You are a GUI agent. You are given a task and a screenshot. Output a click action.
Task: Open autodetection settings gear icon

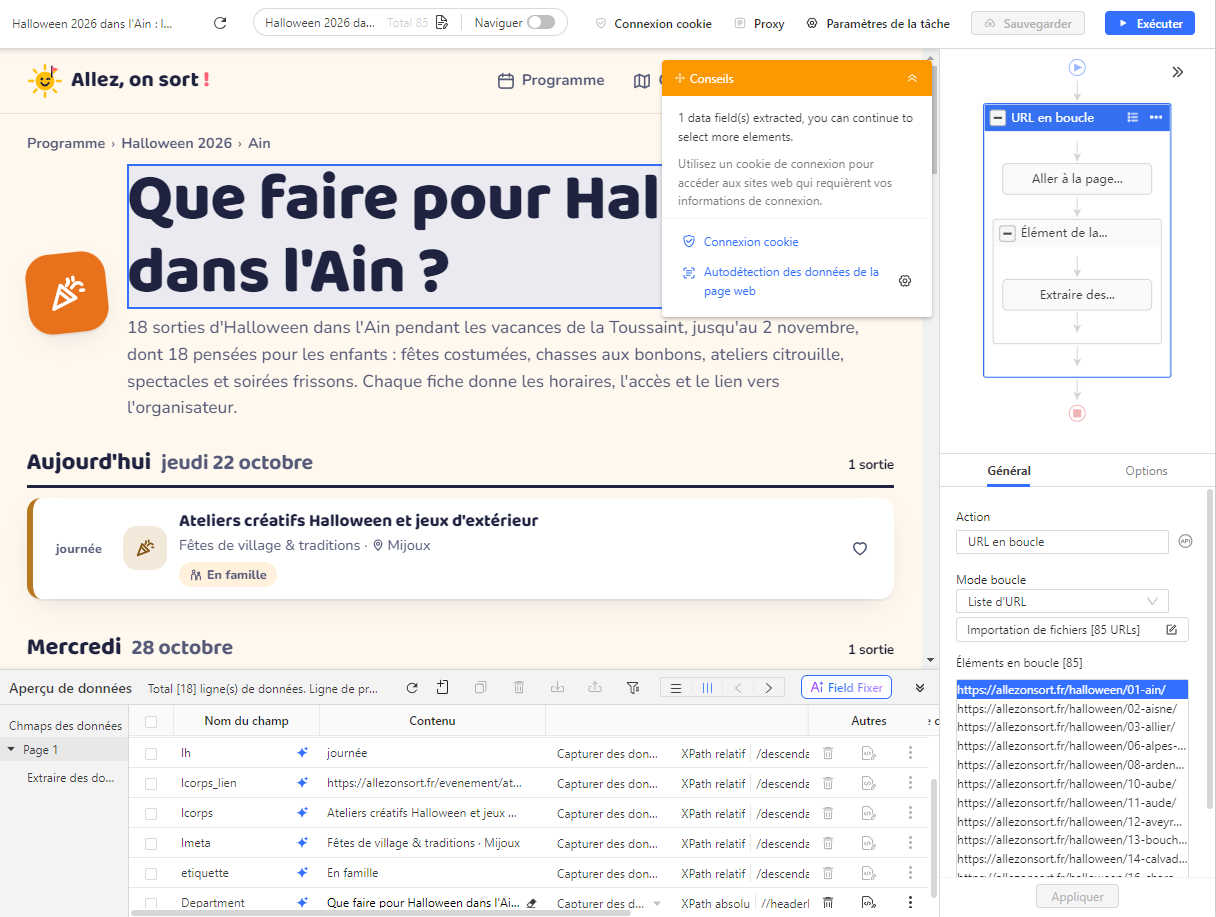pyautogui.click(x=905, y=281)
